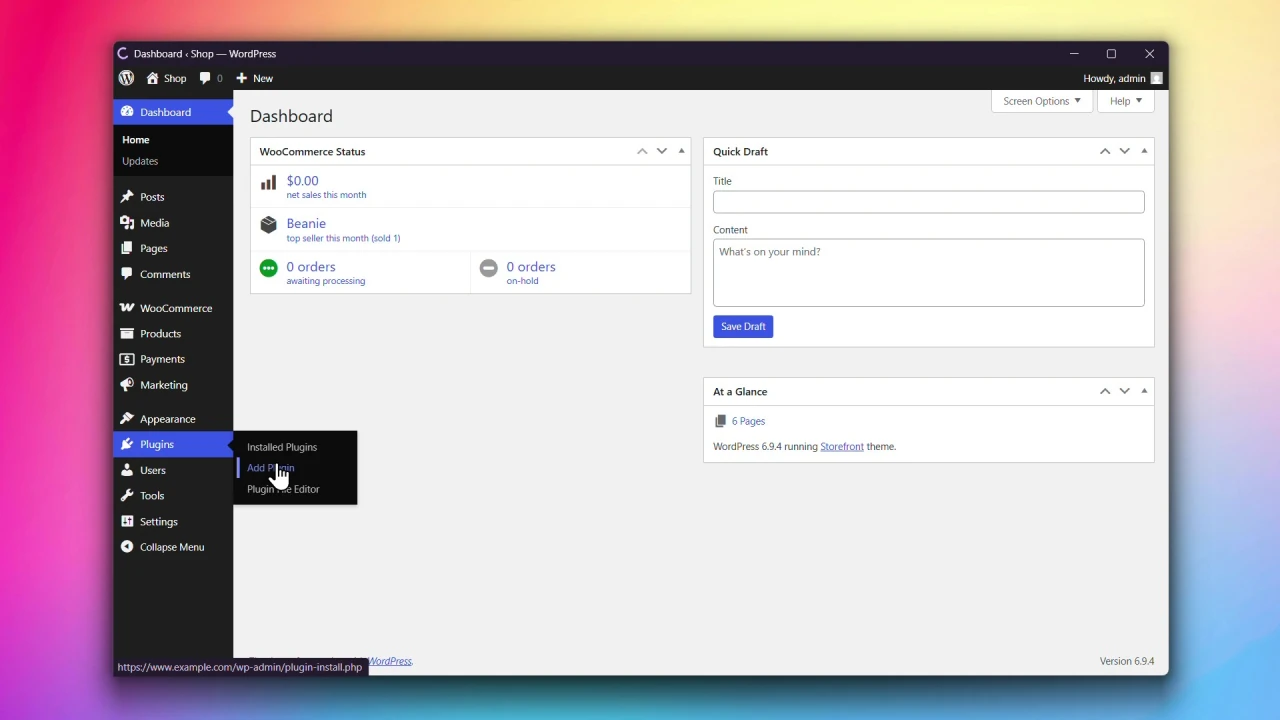Click the top seller box icon by Beanie

click(x=268, y=226)
